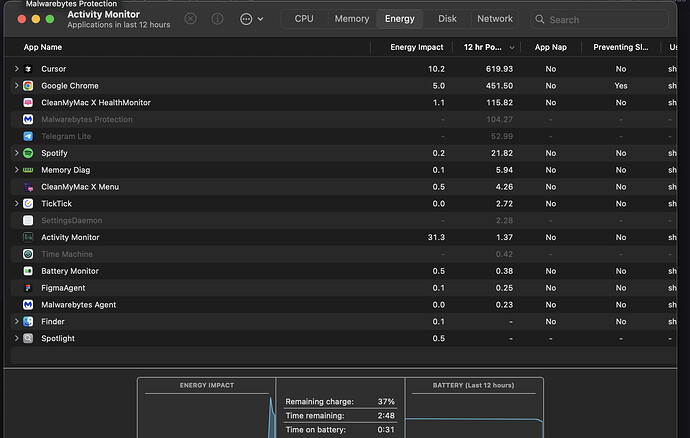Click the stop process X toolbar icon
Image resolution: width=690 pixels, height=438 pixels.
[x=191, y=19]
